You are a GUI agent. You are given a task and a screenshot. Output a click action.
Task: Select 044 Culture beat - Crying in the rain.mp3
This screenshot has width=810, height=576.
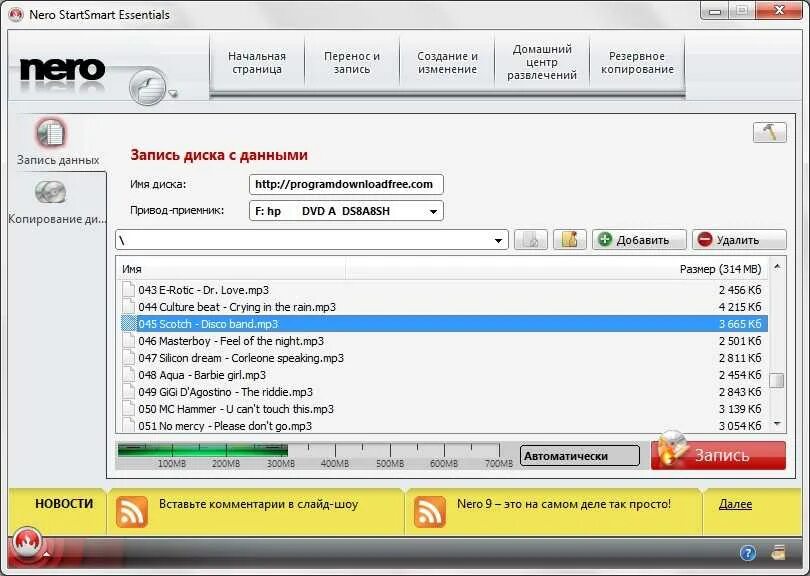[x=444, y=307]
